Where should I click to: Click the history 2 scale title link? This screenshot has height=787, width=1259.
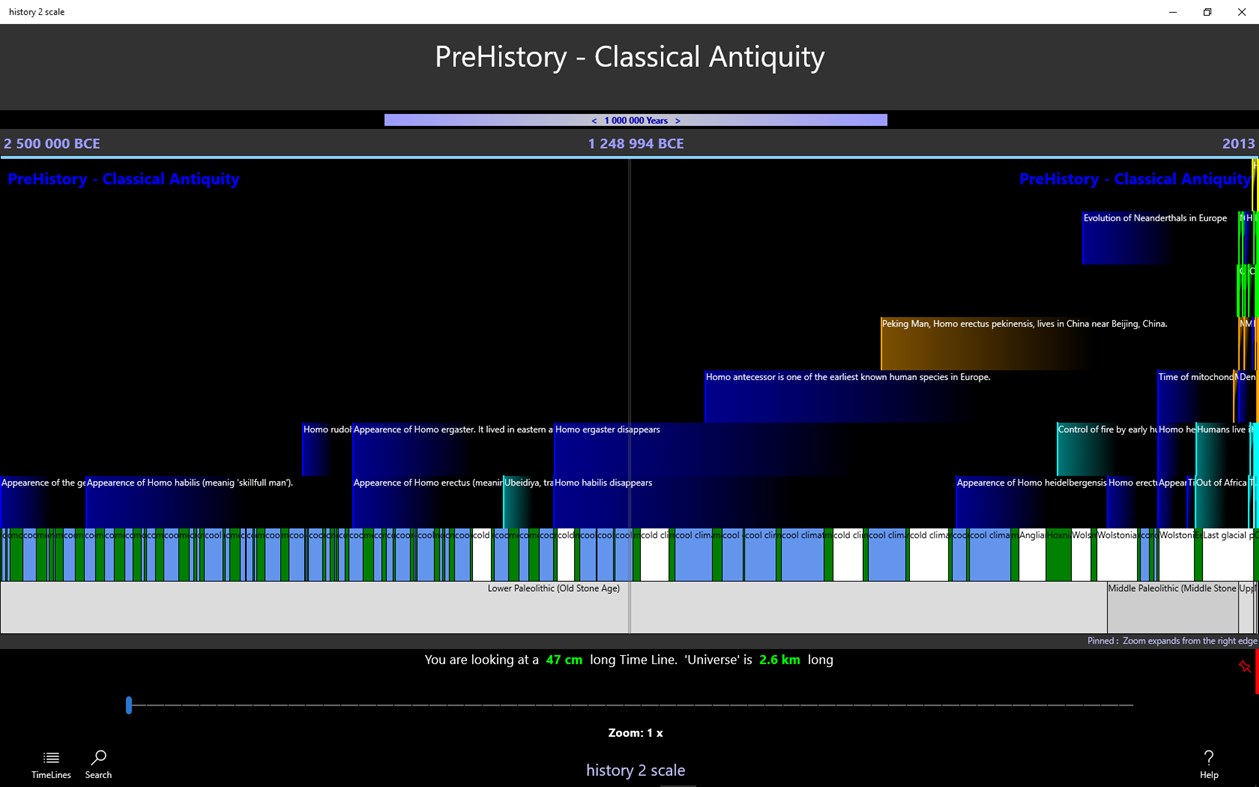point(635,770)
